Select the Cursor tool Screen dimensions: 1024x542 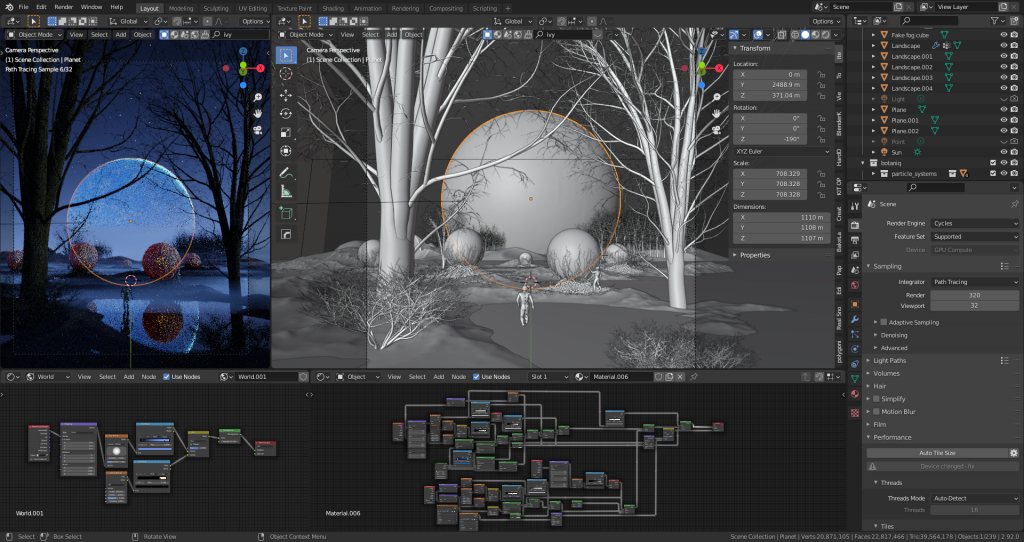pos(285,74)
